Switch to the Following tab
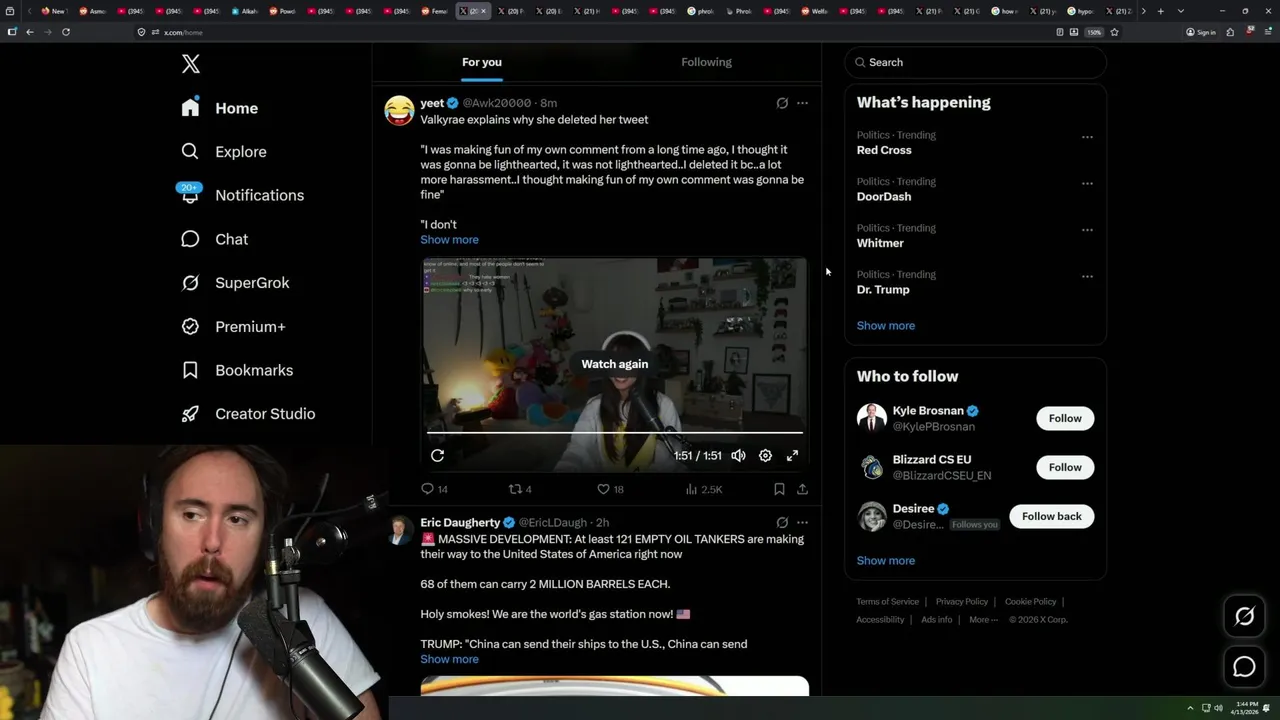The image size is (1280, 720). (707, 62)
